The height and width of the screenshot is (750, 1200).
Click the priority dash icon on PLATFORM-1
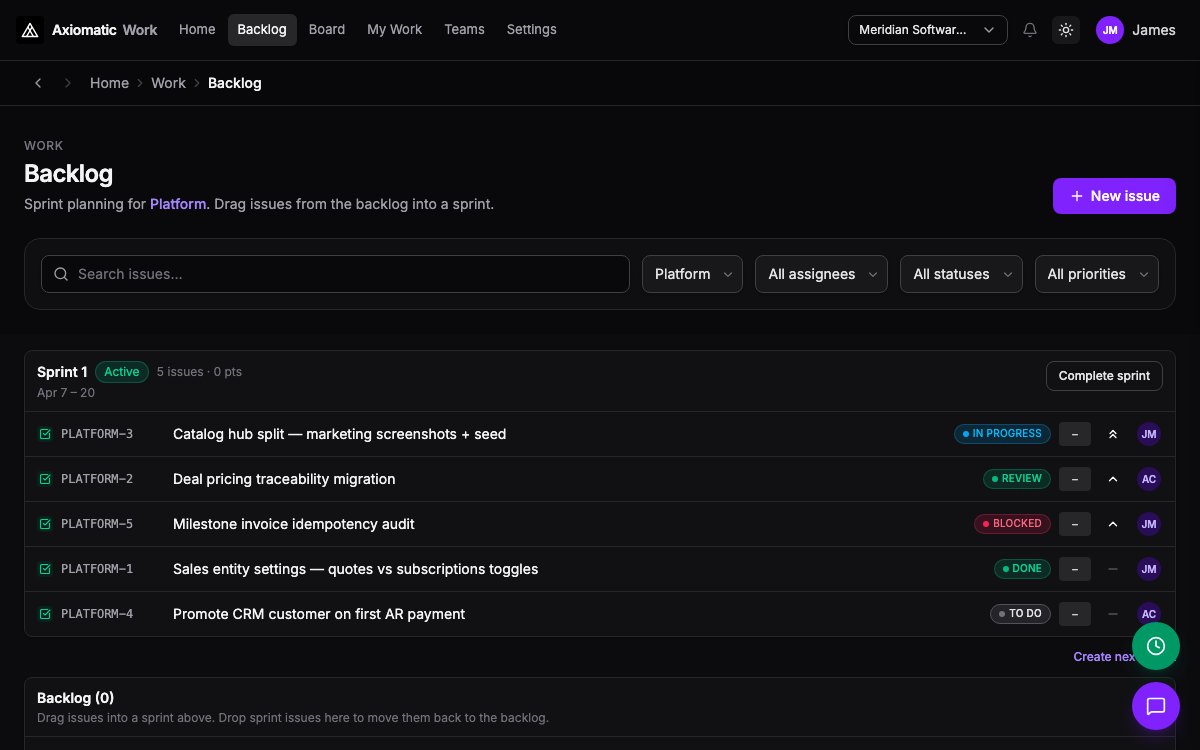point(1113,569)
